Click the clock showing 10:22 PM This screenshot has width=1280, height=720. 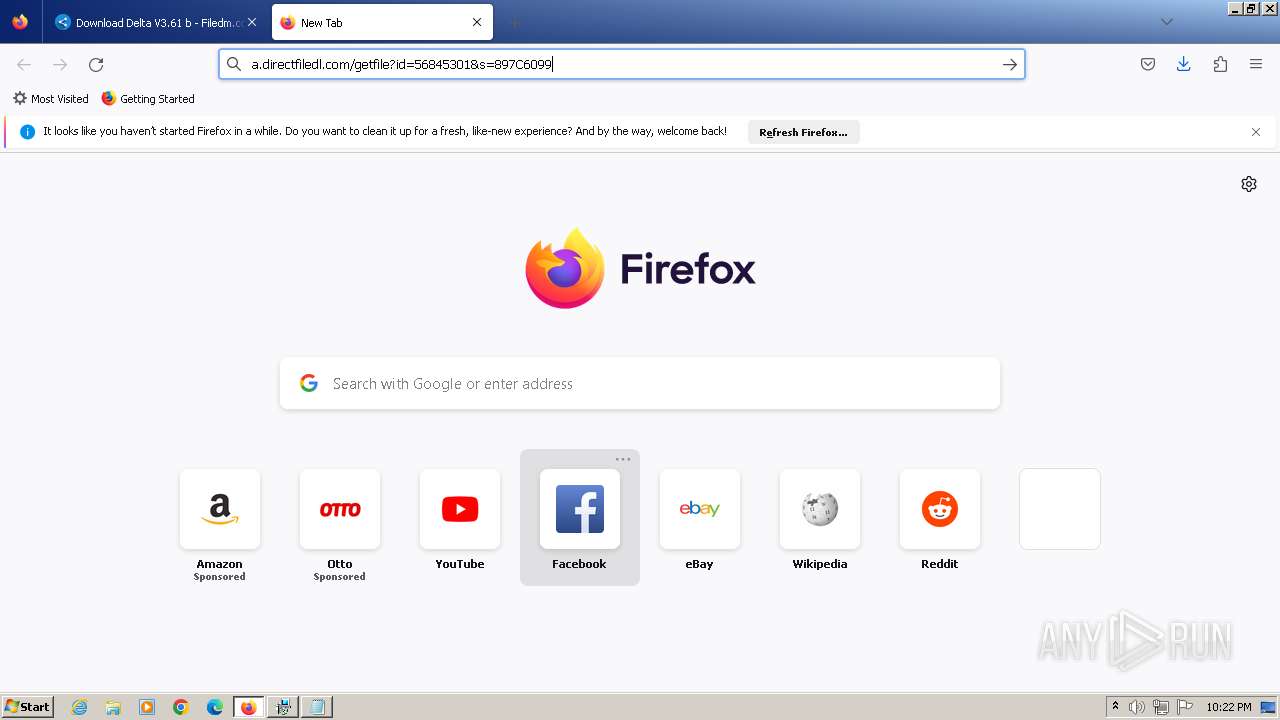(1229, 707)
